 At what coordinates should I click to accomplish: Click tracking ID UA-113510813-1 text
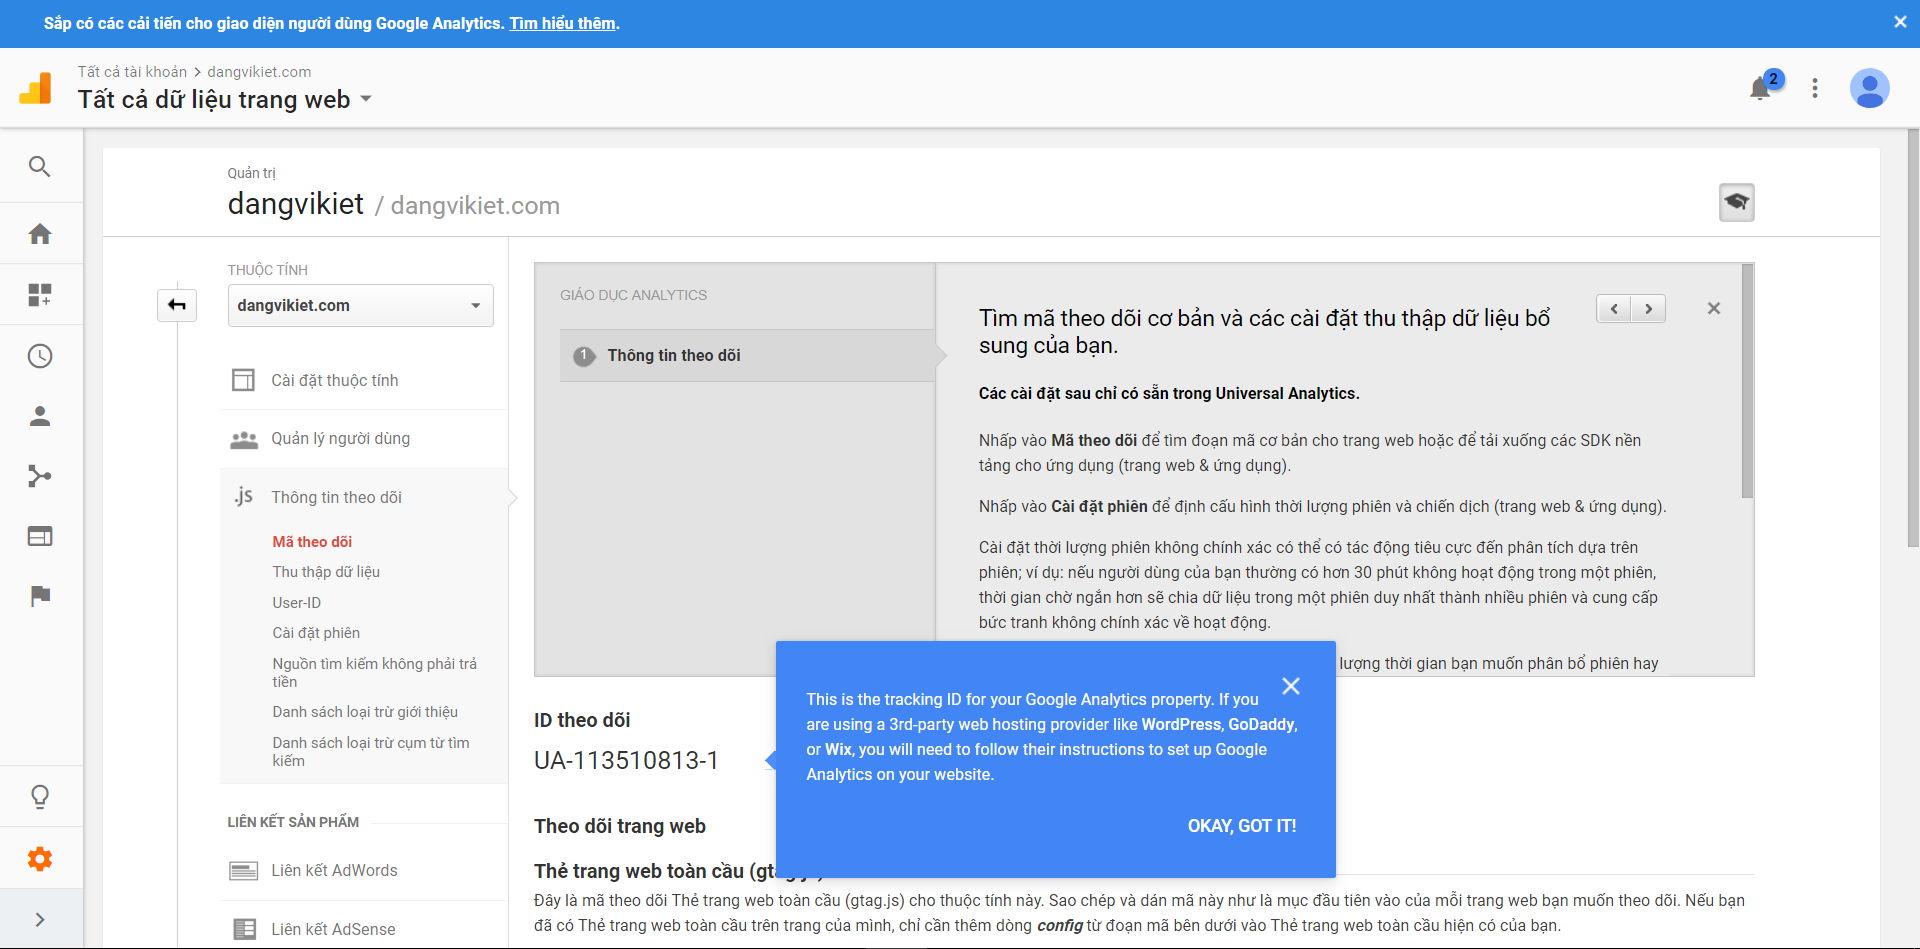point(626,760)
